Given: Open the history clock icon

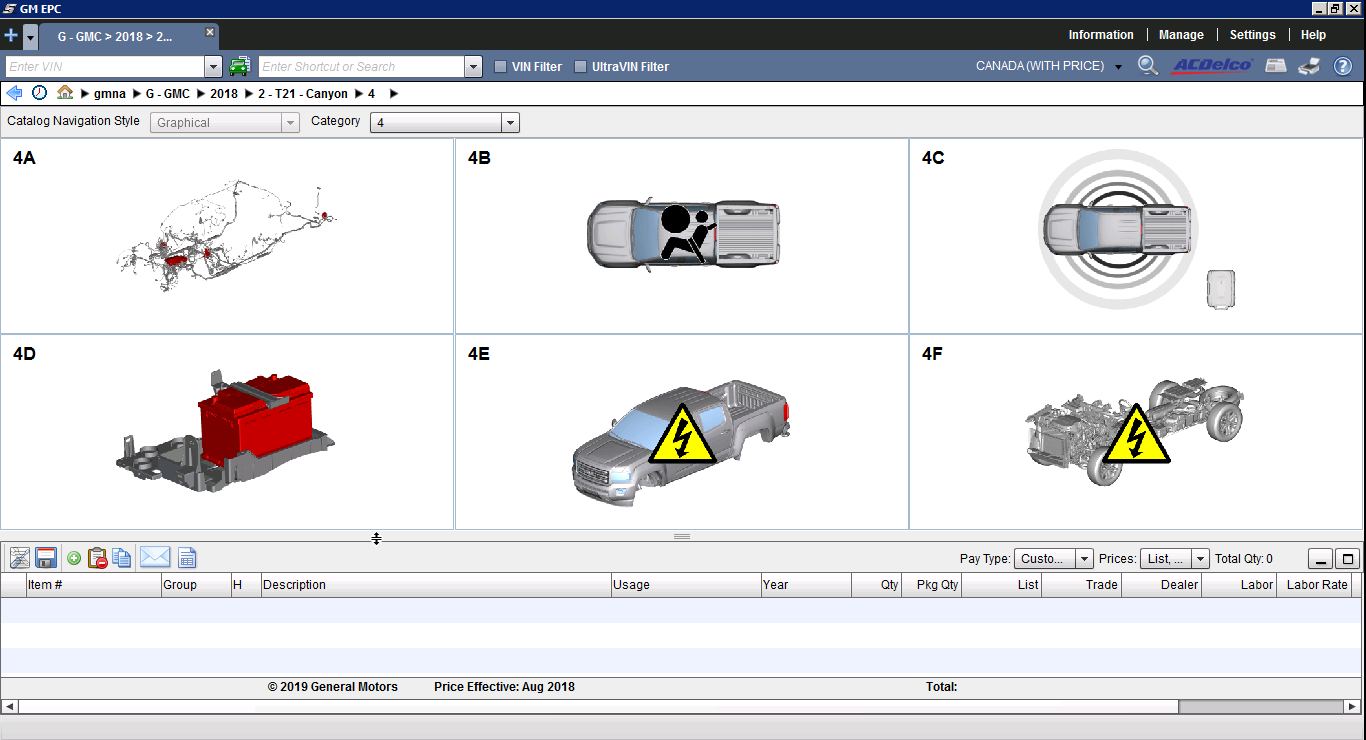Looking at the screenshot, I should click(x=39, y=93).
